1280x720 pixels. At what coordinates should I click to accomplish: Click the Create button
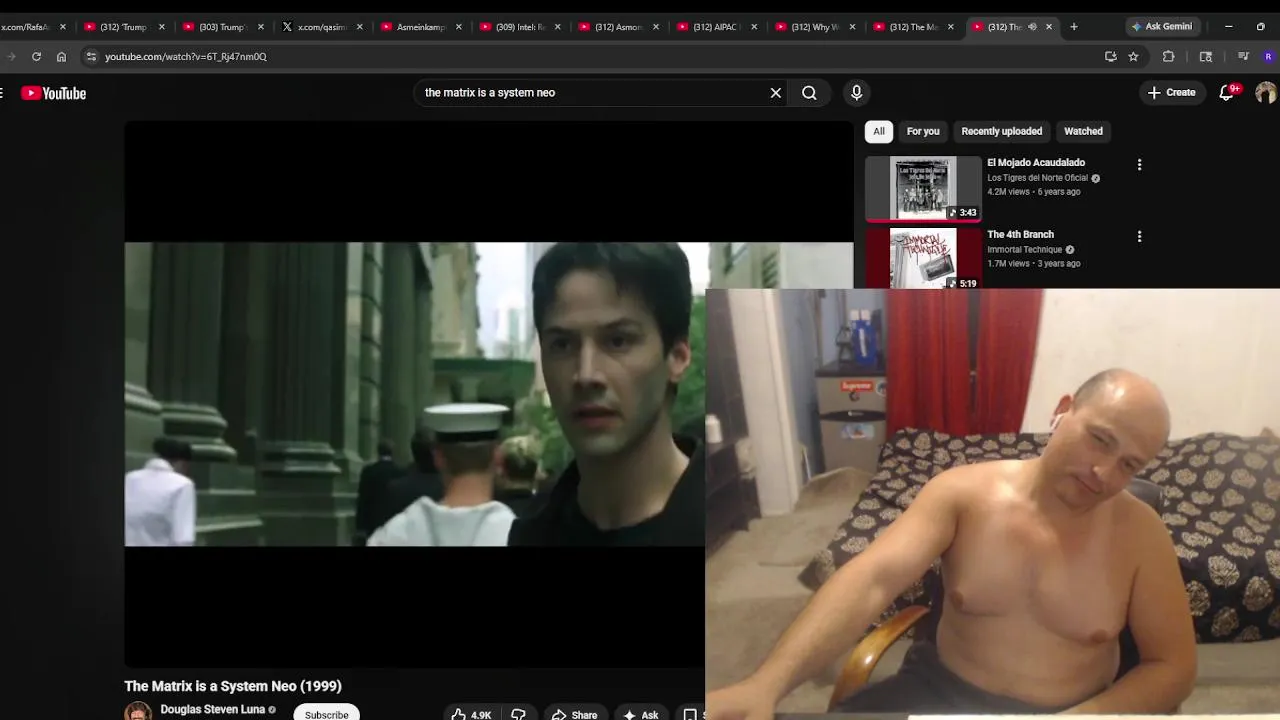pyautogui.click(x=1171, y=93)
